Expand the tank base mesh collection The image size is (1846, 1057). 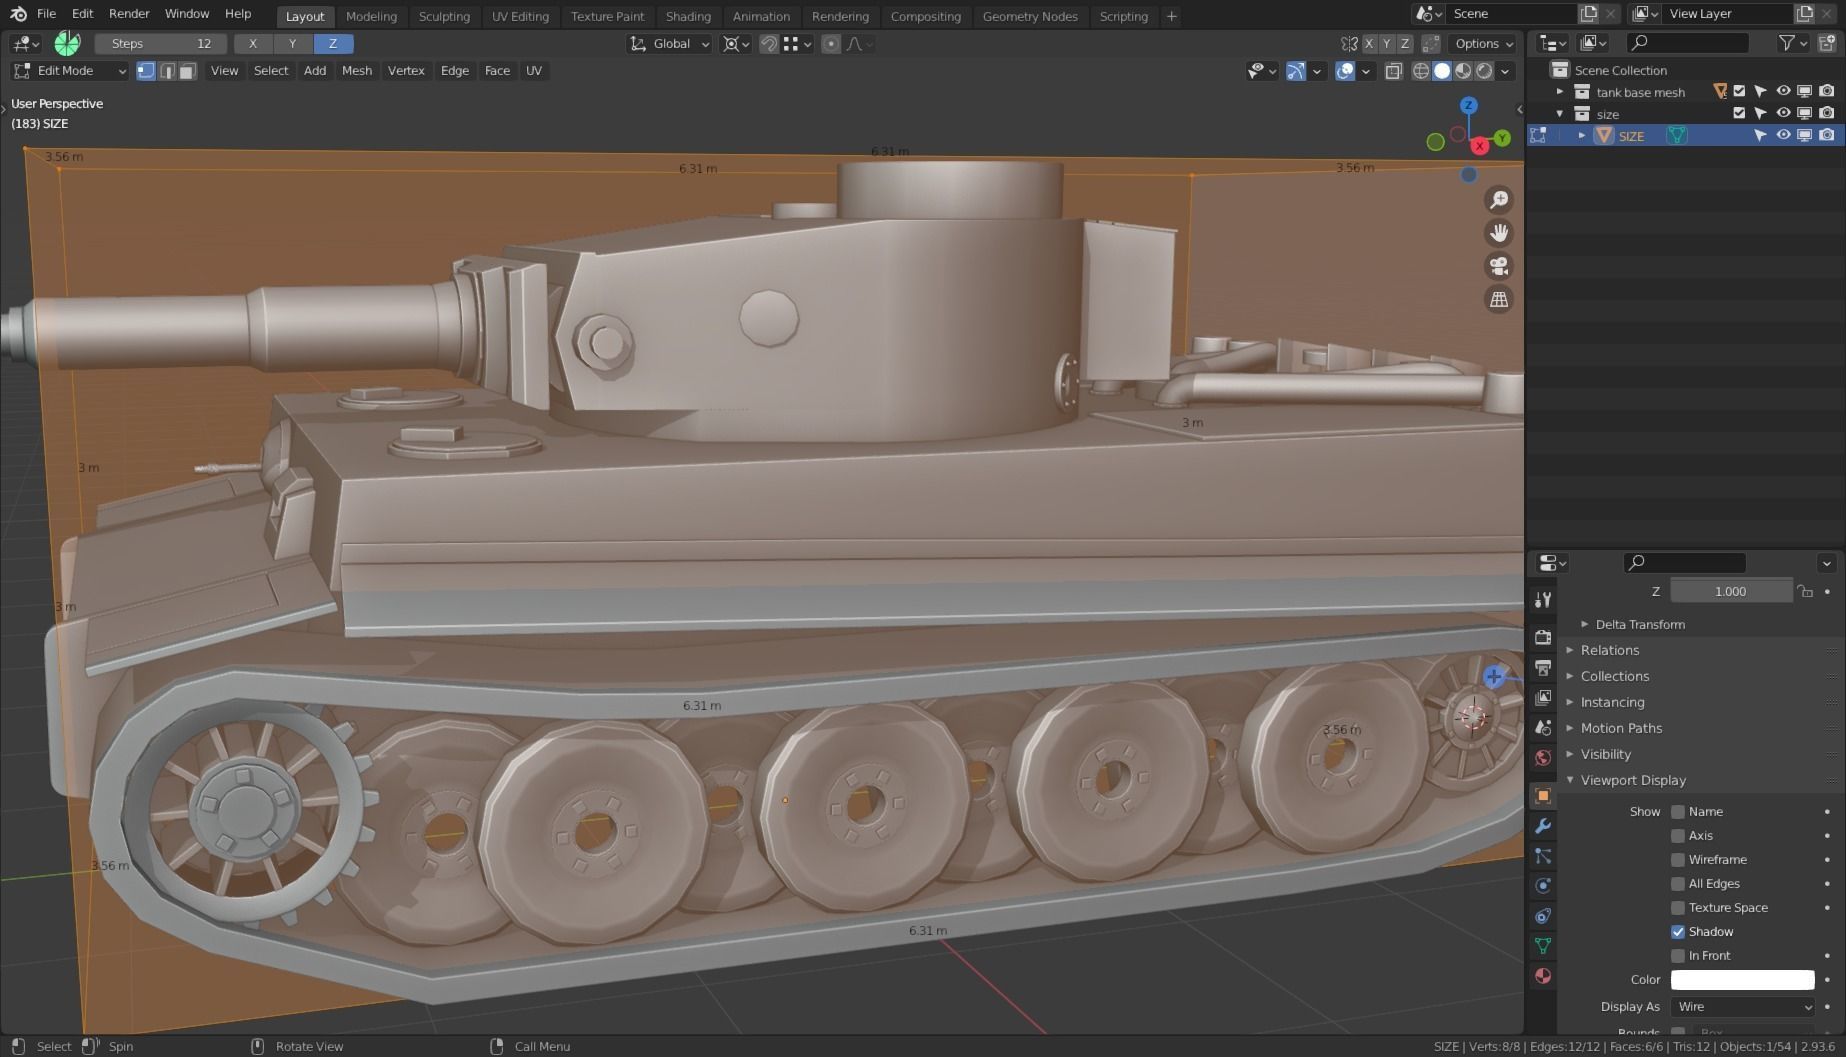pos(1560,92)
